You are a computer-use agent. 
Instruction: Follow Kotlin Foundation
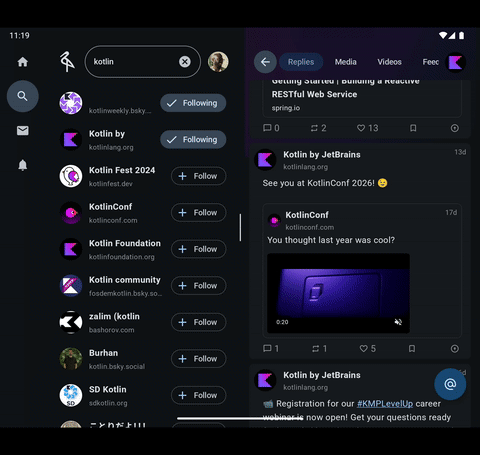click(x=199, y=249)
